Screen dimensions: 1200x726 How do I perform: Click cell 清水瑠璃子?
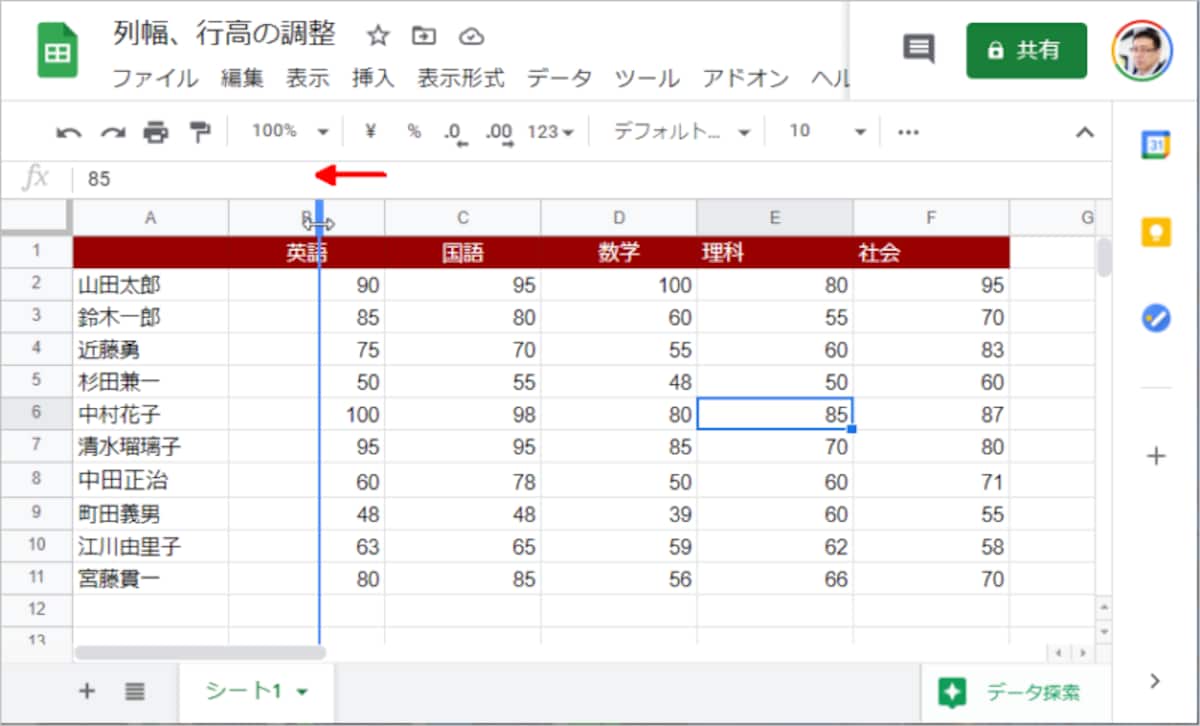click(151, 446)
